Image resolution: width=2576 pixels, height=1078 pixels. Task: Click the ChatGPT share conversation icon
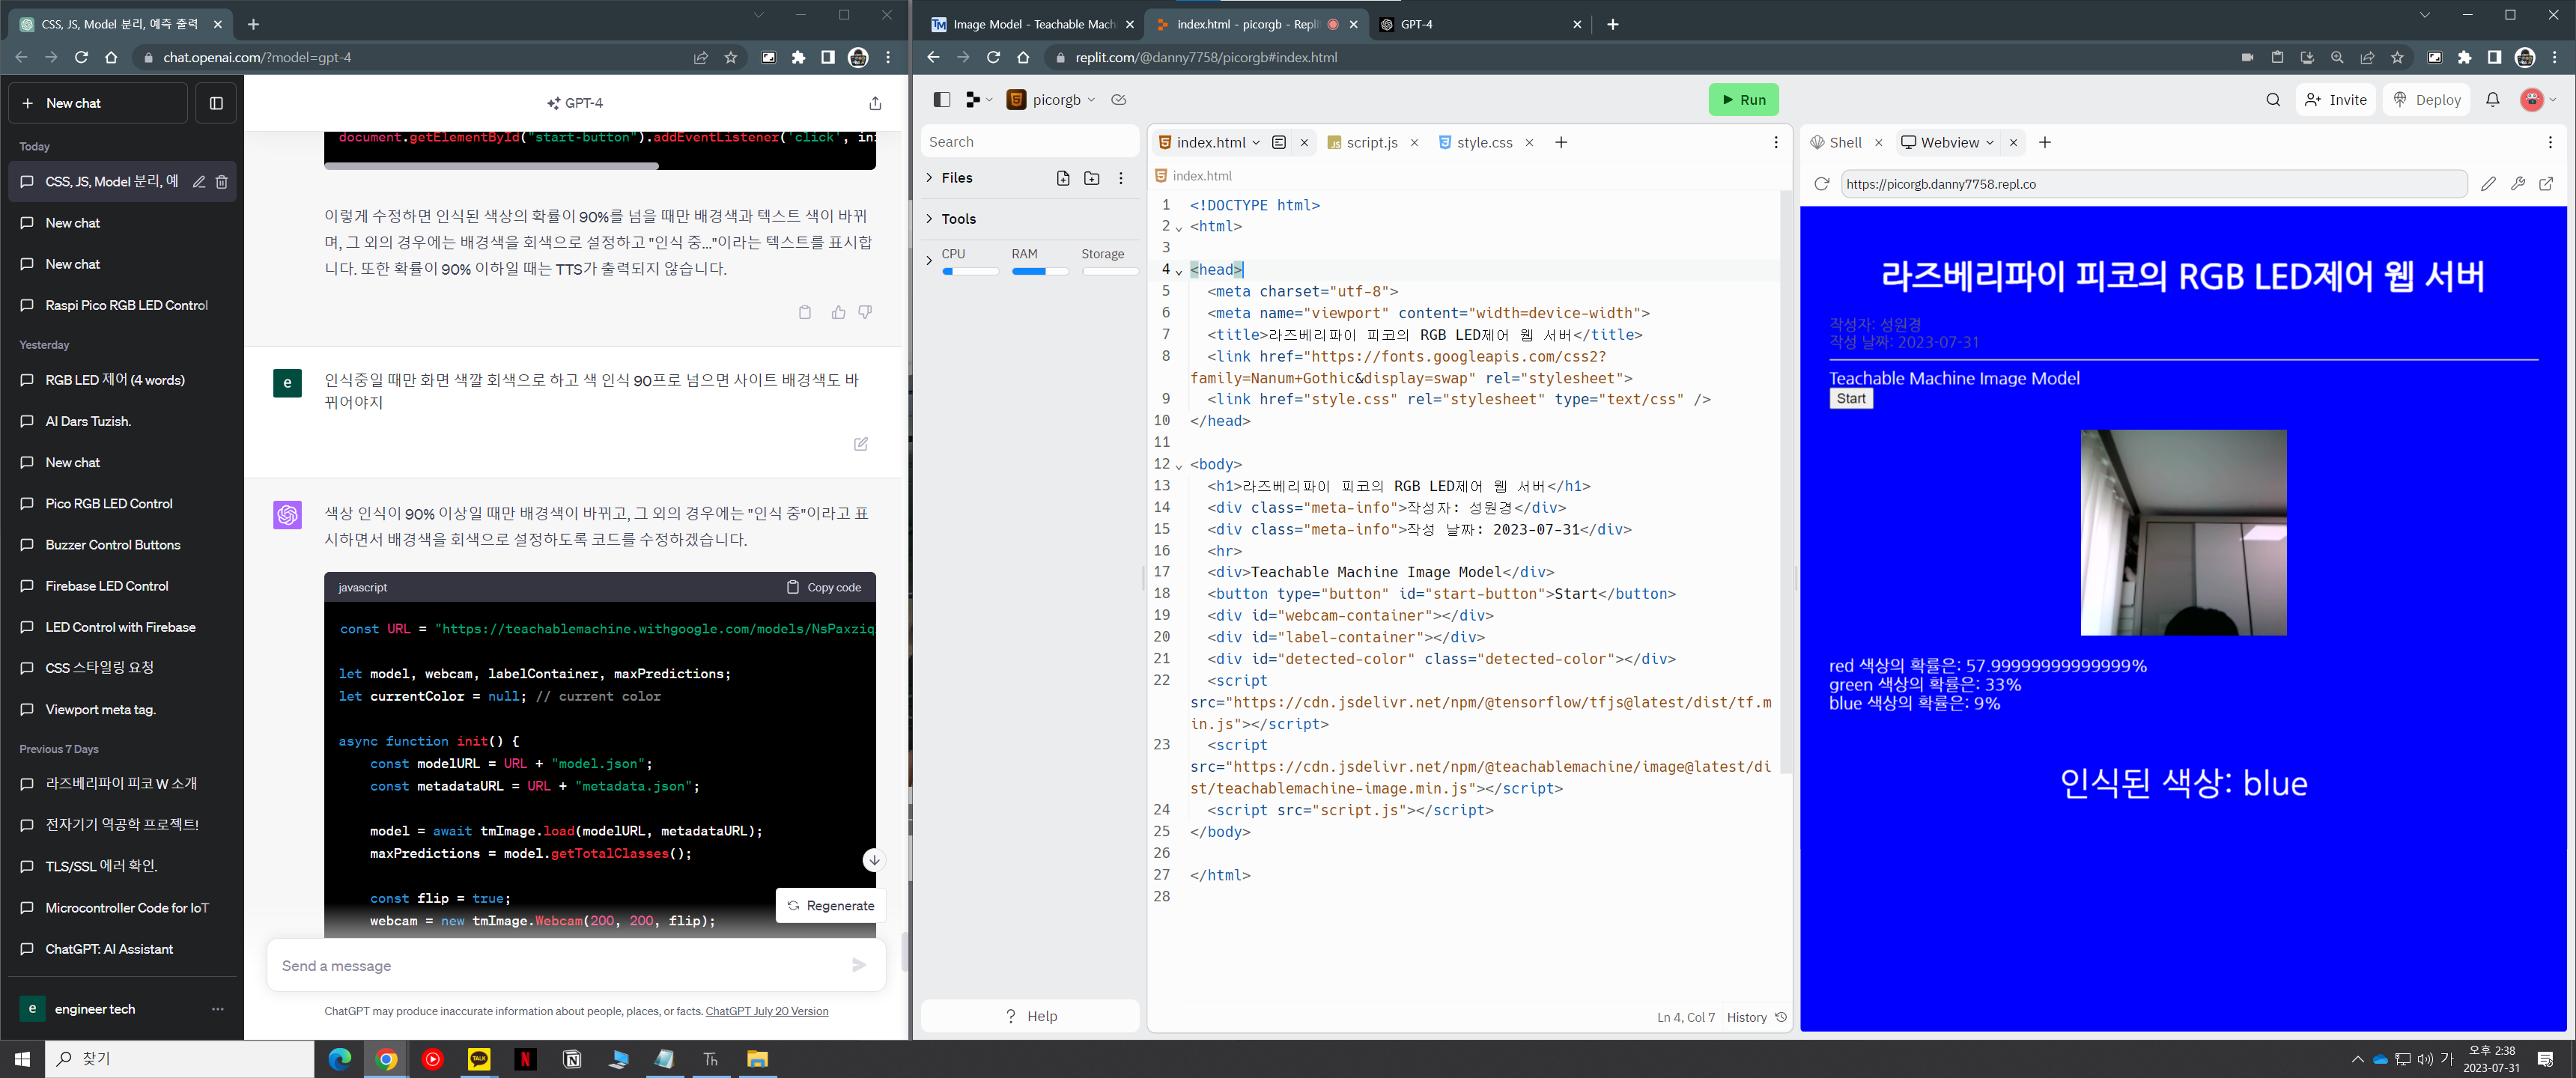coord(875,103)
